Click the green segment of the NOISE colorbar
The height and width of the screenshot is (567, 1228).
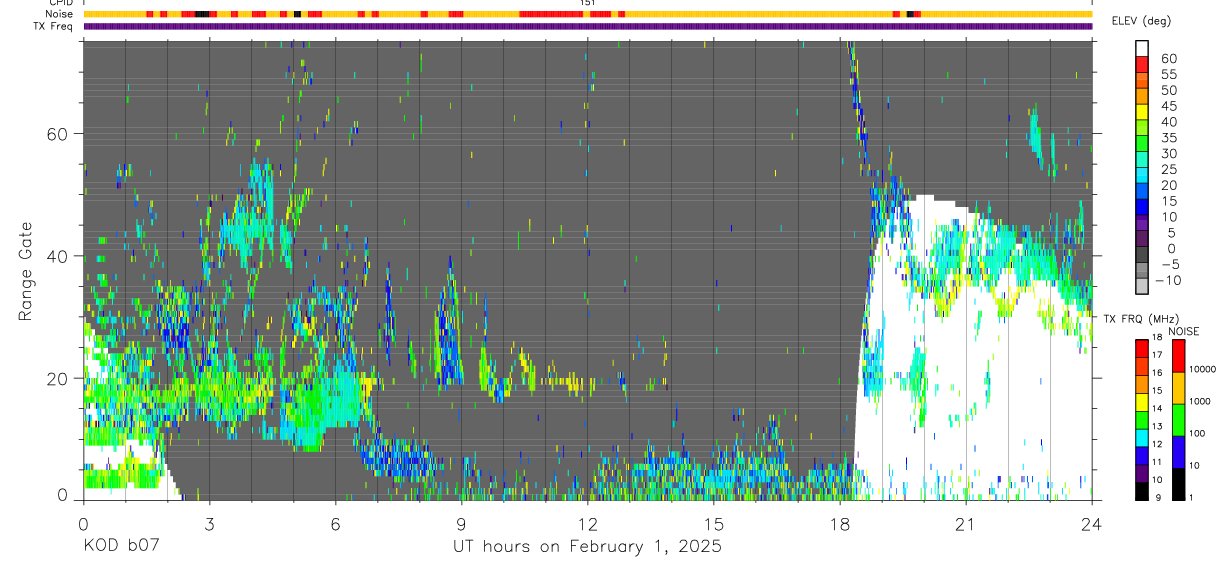point(1178,418)
